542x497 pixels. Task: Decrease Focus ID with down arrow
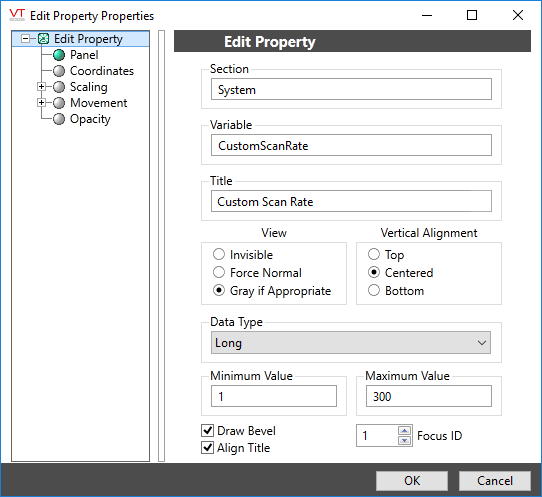tap(404, 440)
